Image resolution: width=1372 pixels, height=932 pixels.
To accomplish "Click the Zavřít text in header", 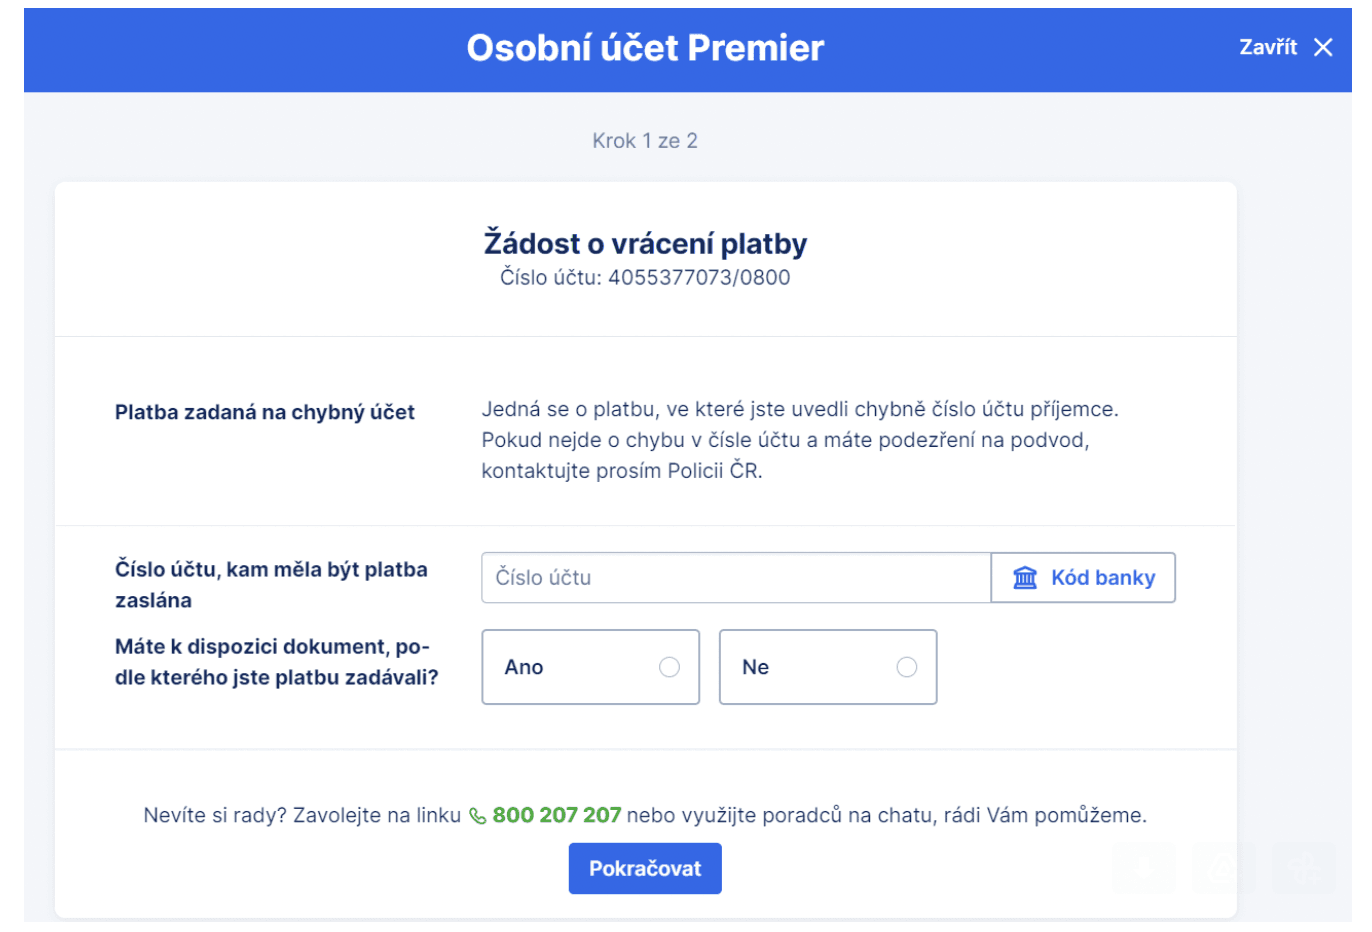I will [x=1268, y=47].
